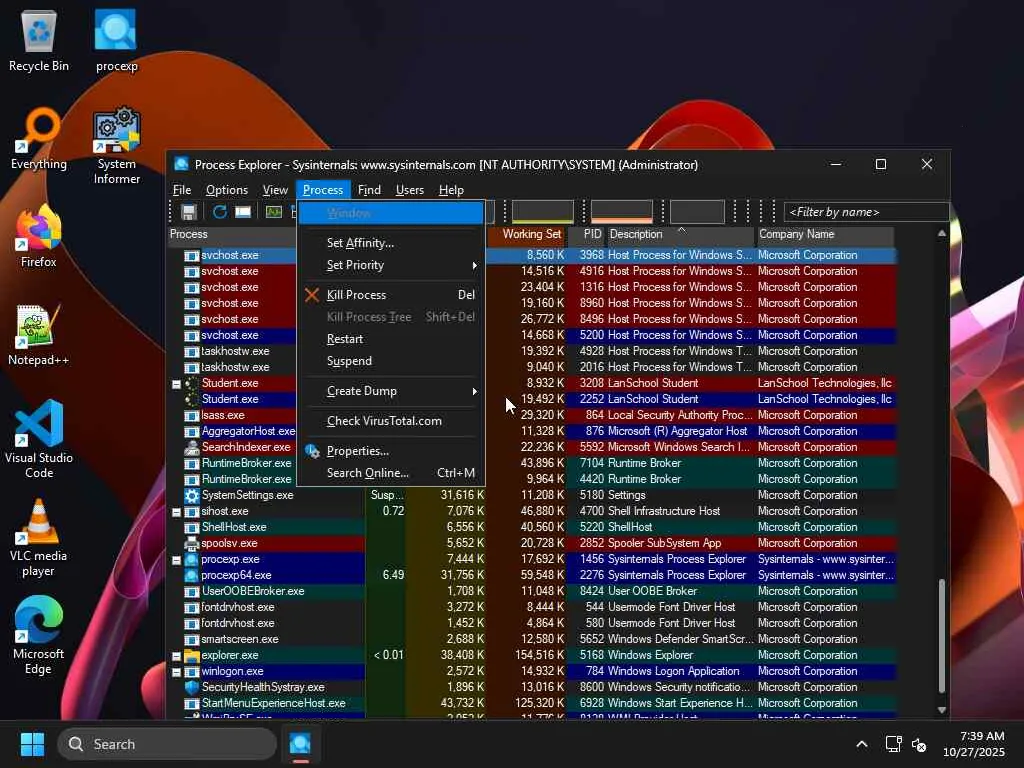Screen dimensions: 1024x768
Task: Sort by the Working Set column header
Action: [x=526, y=234]
